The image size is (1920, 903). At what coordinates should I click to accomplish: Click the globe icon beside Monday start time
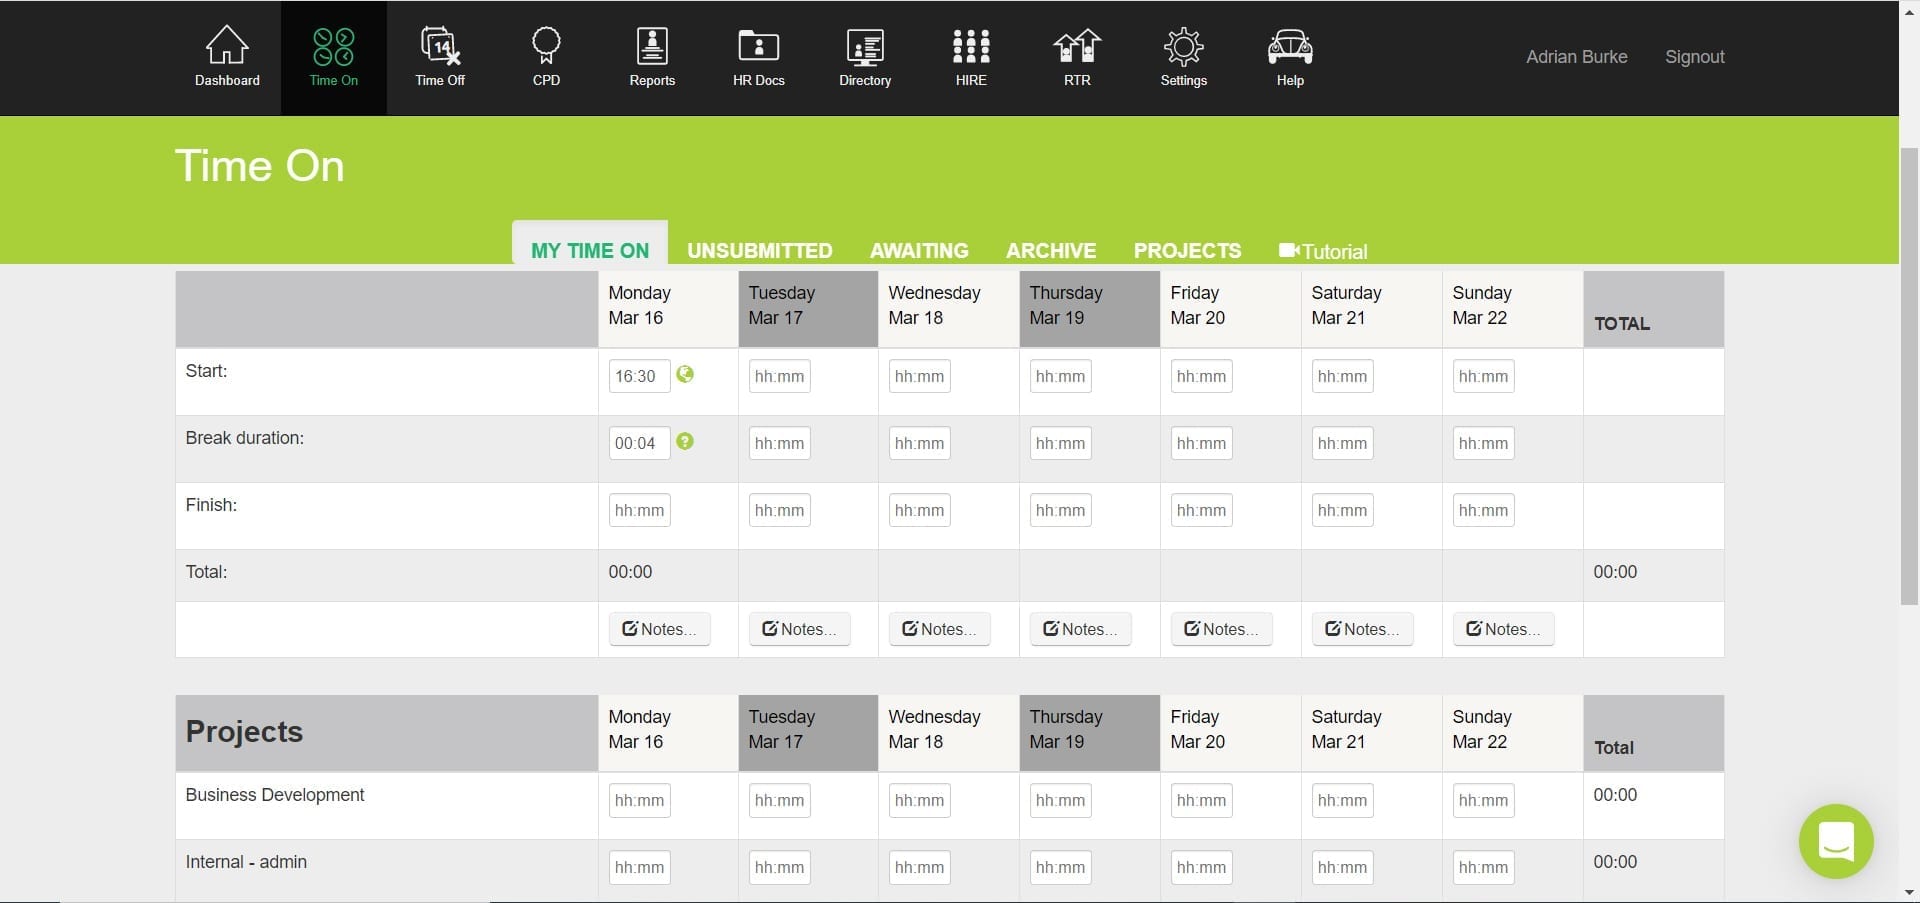(685, 374)
